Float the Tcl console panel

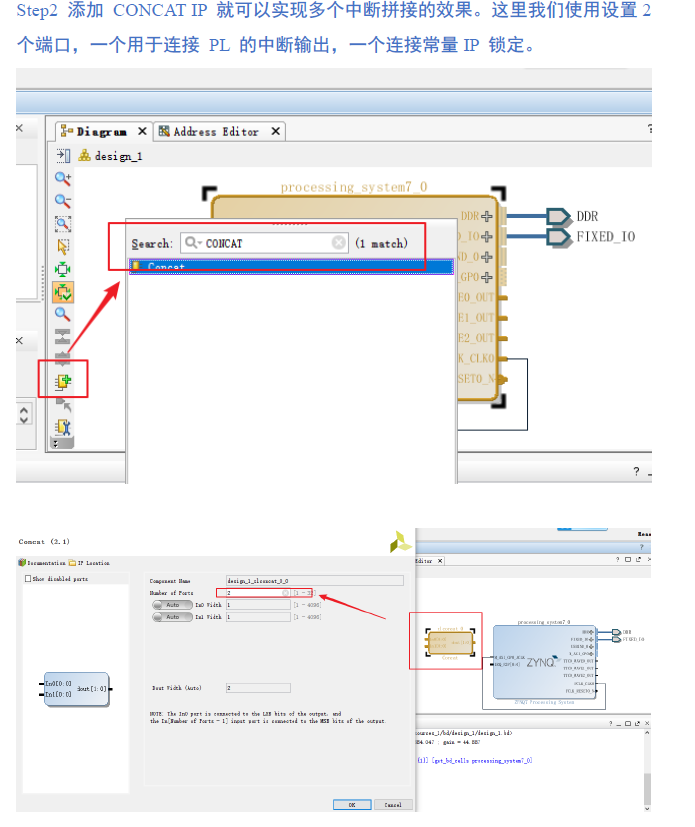[638, 724]
